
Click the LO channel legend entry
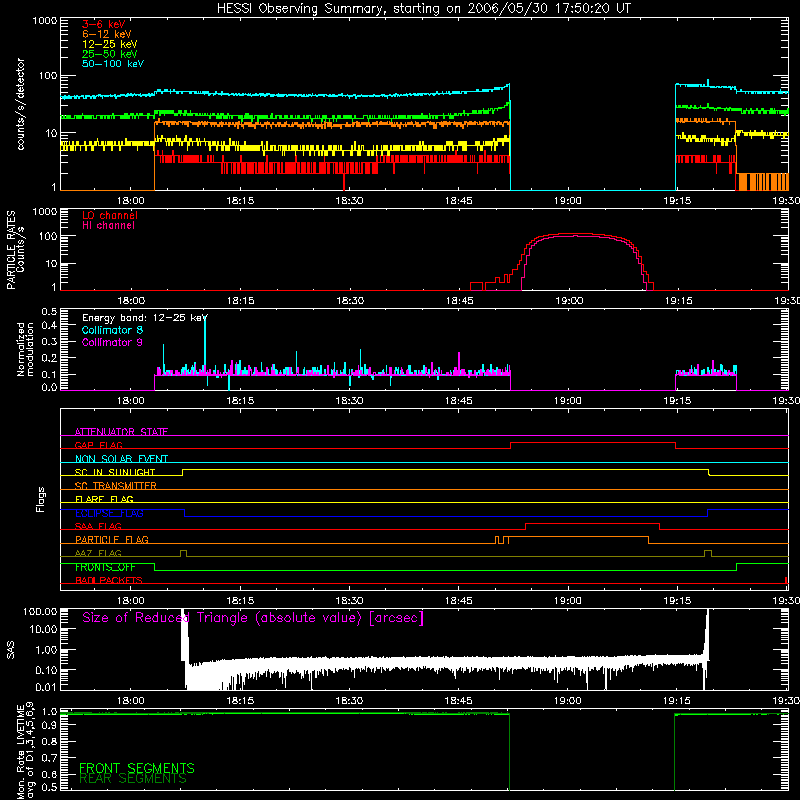pyautogui.click(x=110, y=215)
